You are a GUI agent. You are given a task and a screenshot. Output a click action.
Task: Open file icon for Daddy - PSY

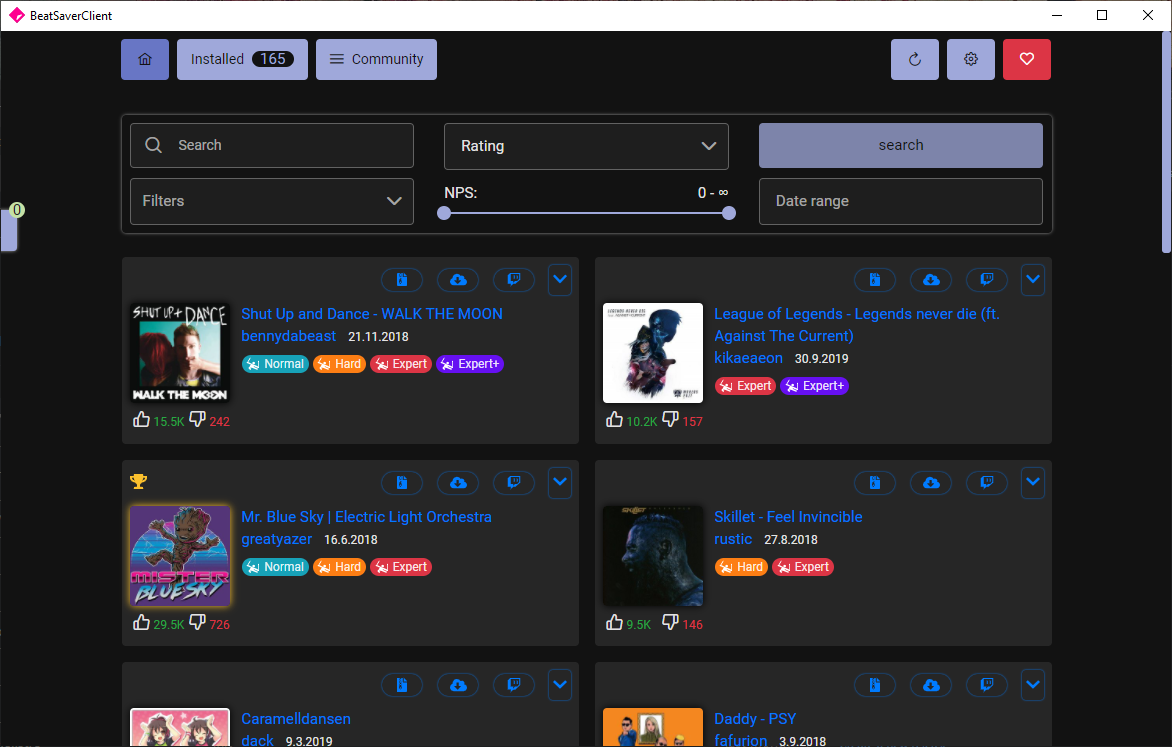tap(875, 685)
